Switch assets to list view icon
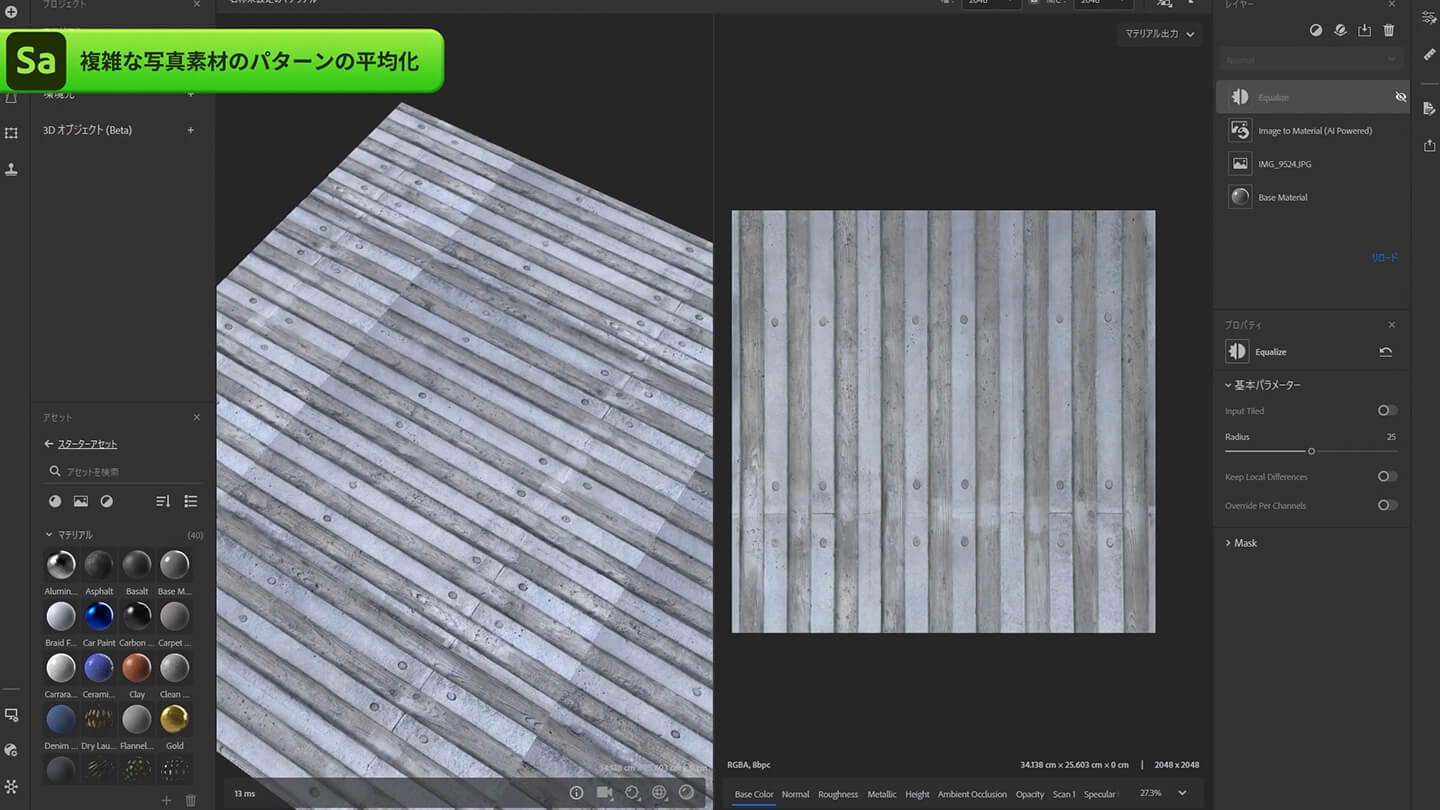The image size is (1440, 810). [191, 501]
